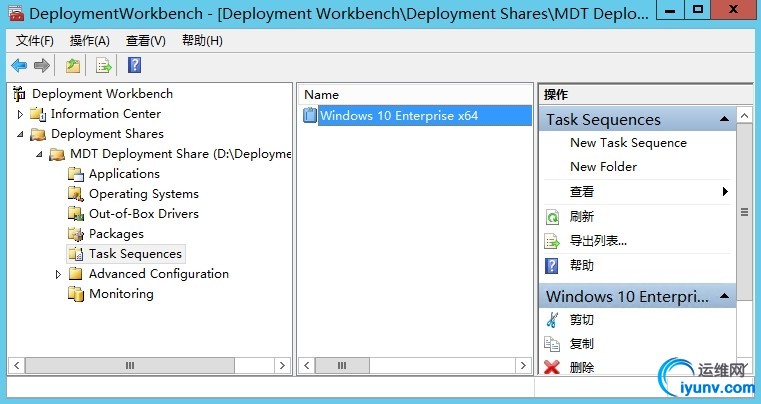This screenshot has width=761, height=404.
Task: Click the Name column header
Action: [x=415, y=95]
